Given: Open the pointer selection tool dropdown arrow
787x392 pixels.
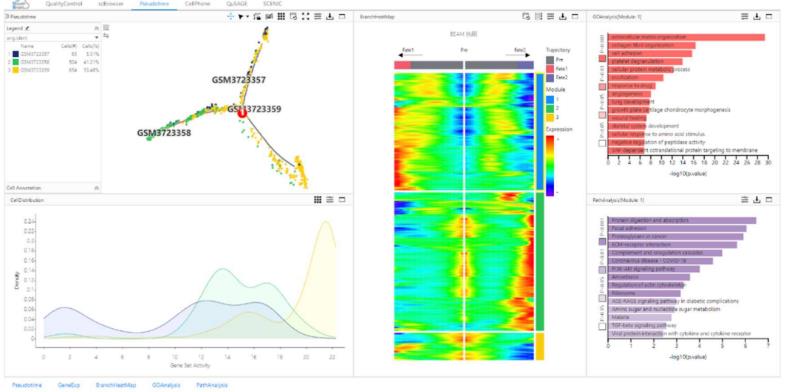Looking at the screenshot, I should coord(247,17).
